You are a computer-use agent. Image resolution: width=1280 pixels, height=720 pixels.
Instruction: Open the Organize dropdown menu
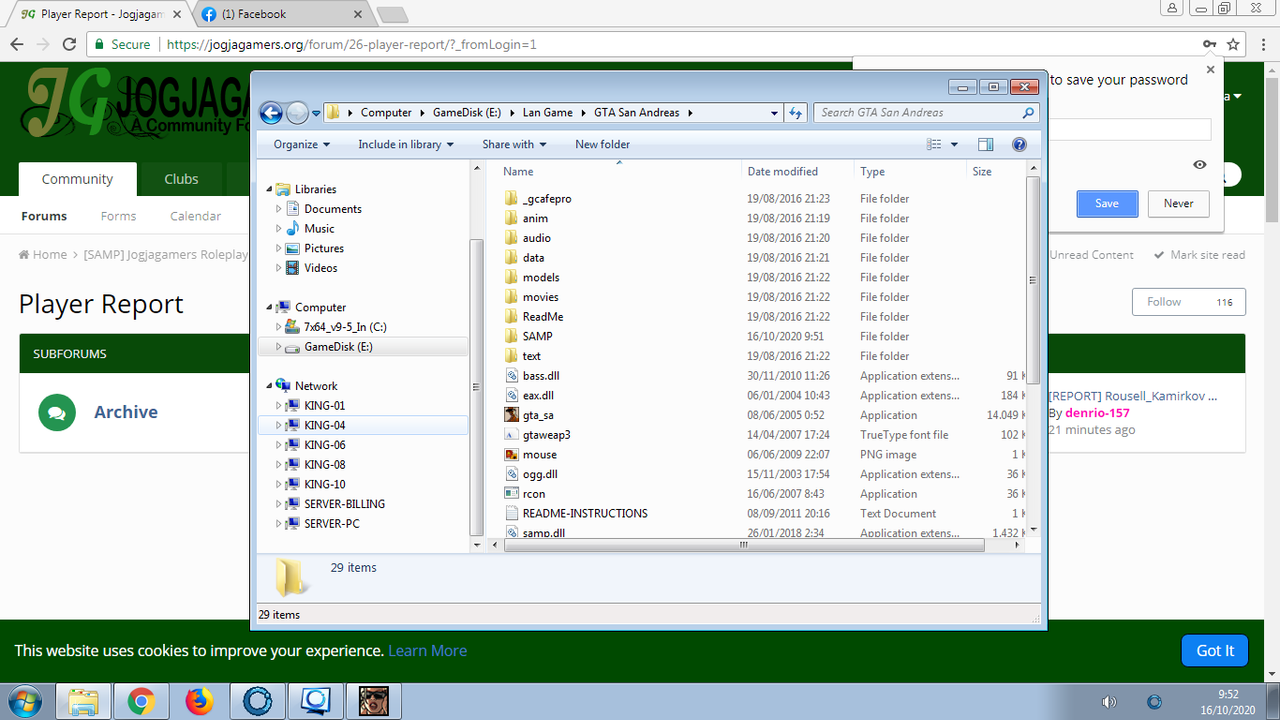302,145
